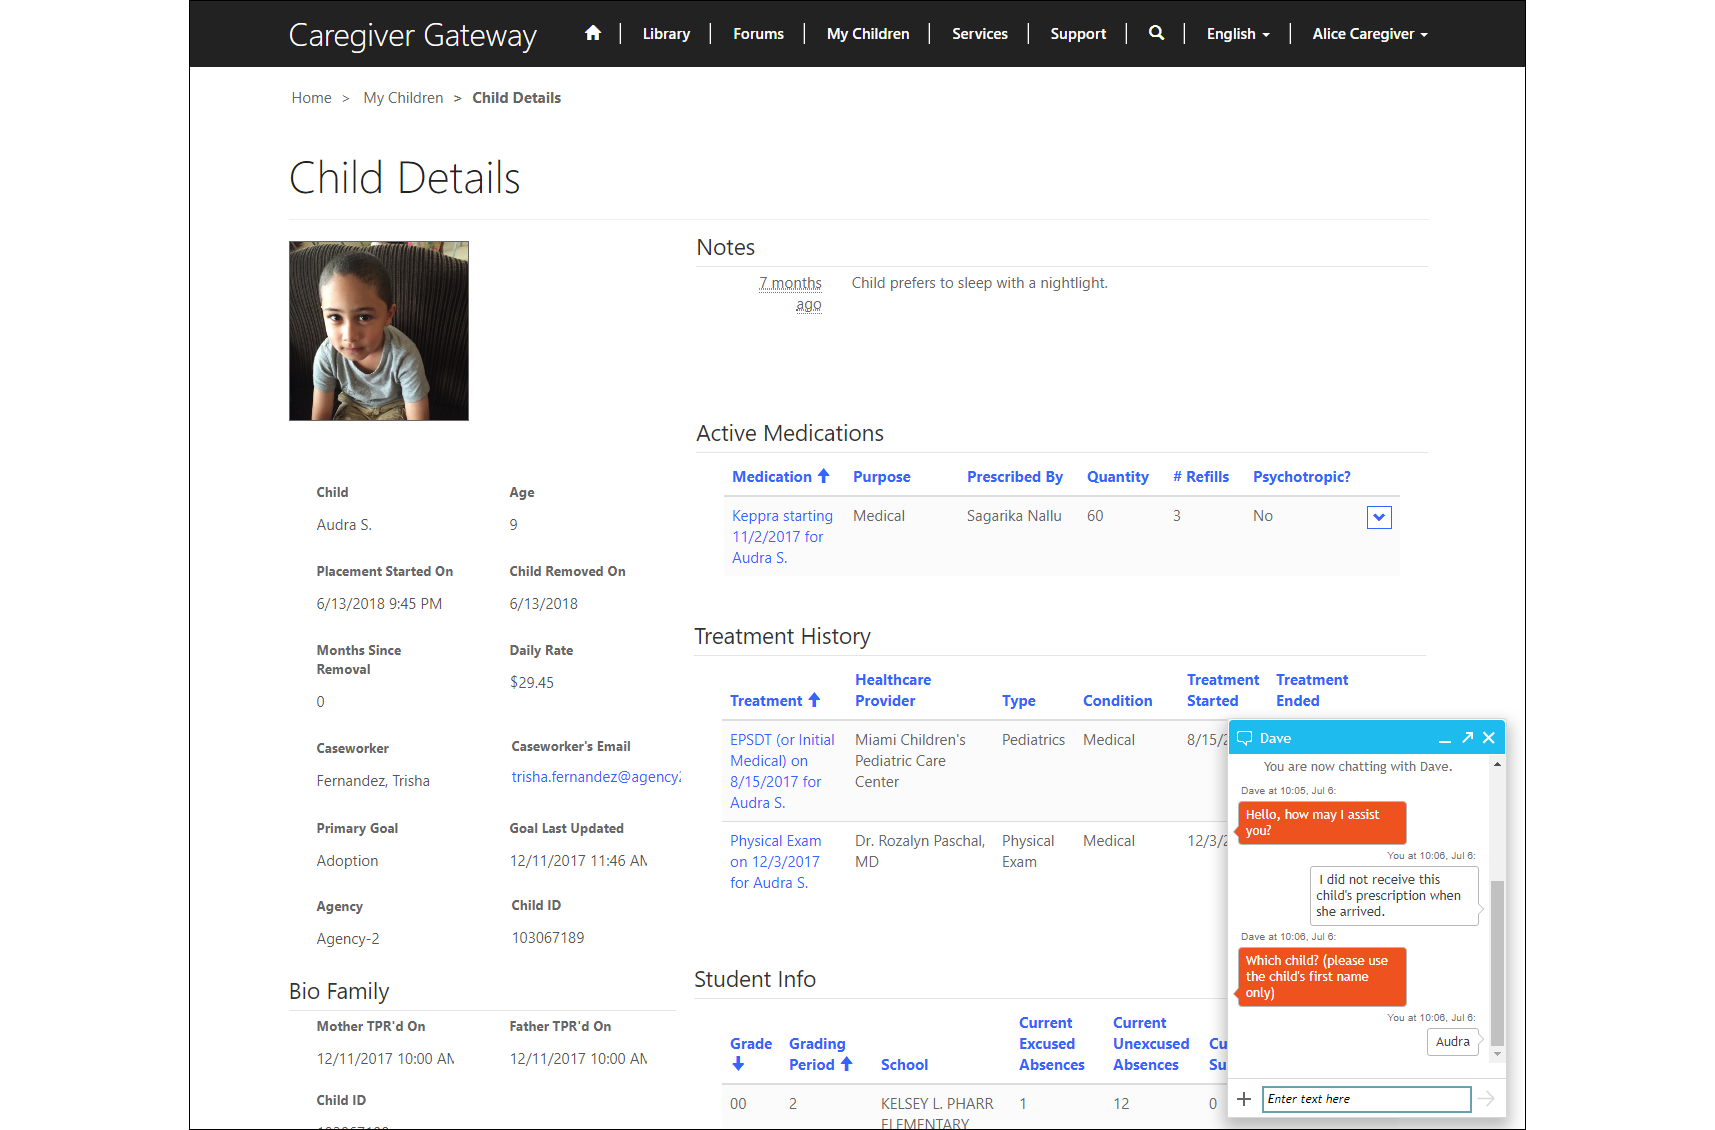Click the chat text entry field

1366,1099
